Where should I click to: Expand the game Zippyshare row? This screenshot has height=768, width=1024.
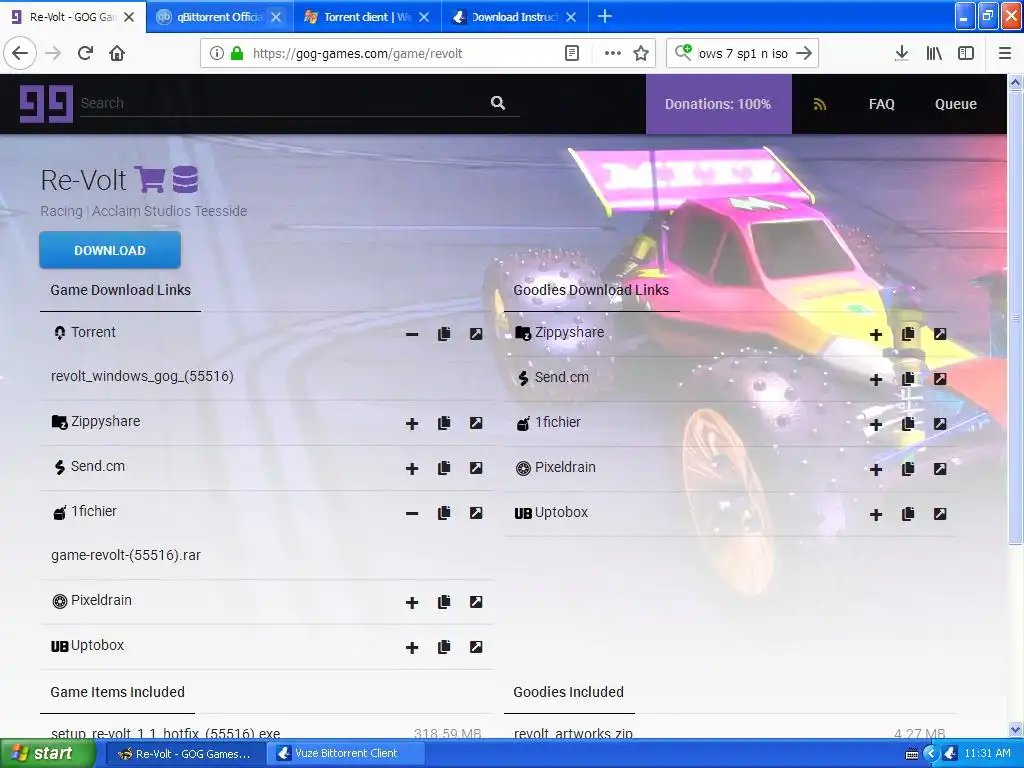click(x=411, y=424)
